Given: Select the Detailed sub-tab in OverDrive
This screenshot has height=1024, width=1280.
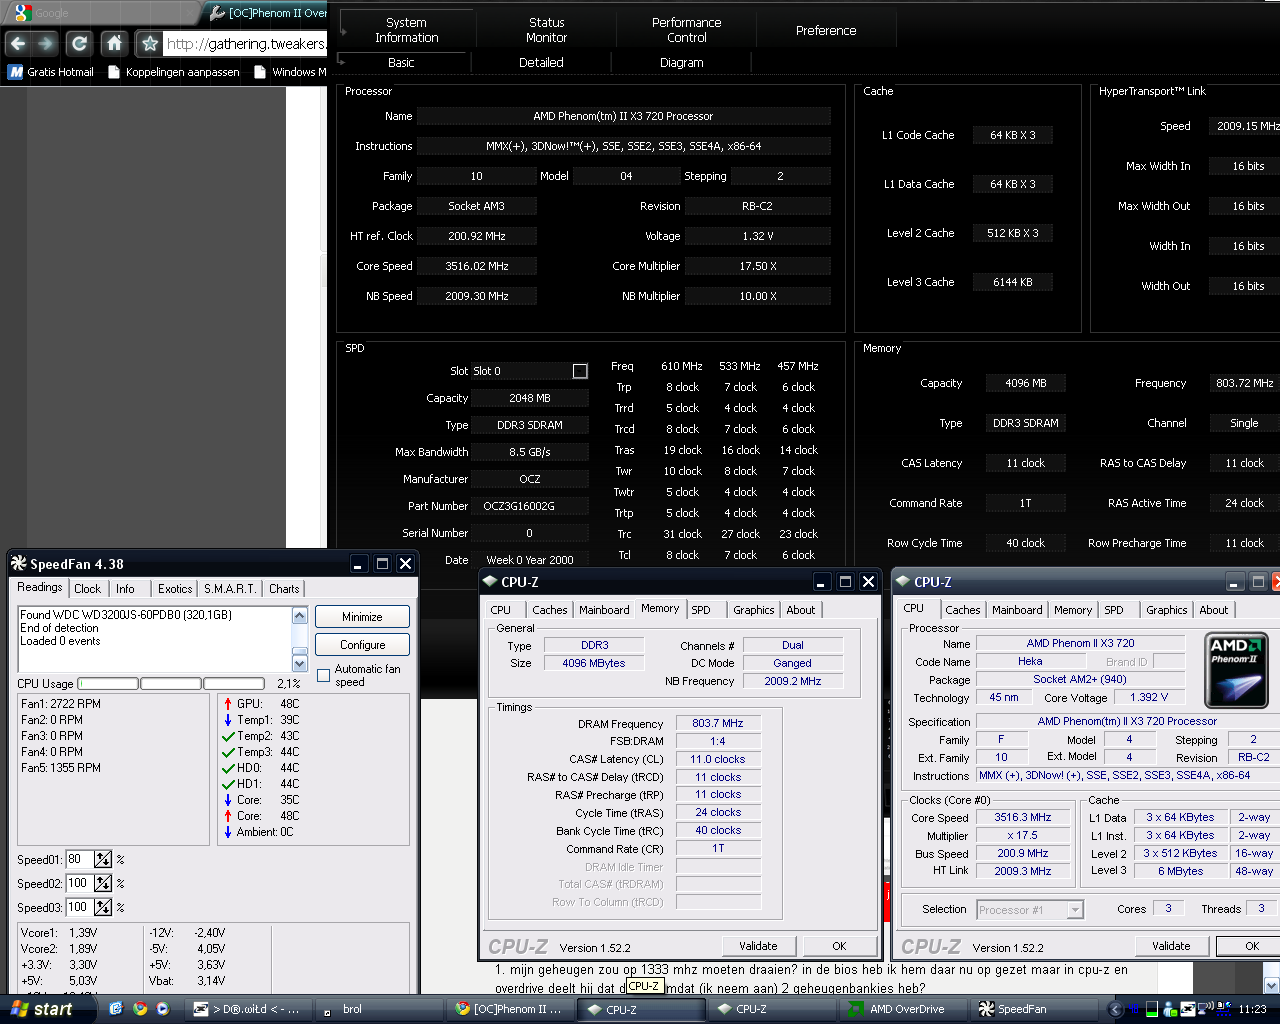Looking at the screenshot, I should [x=541, y=62].
